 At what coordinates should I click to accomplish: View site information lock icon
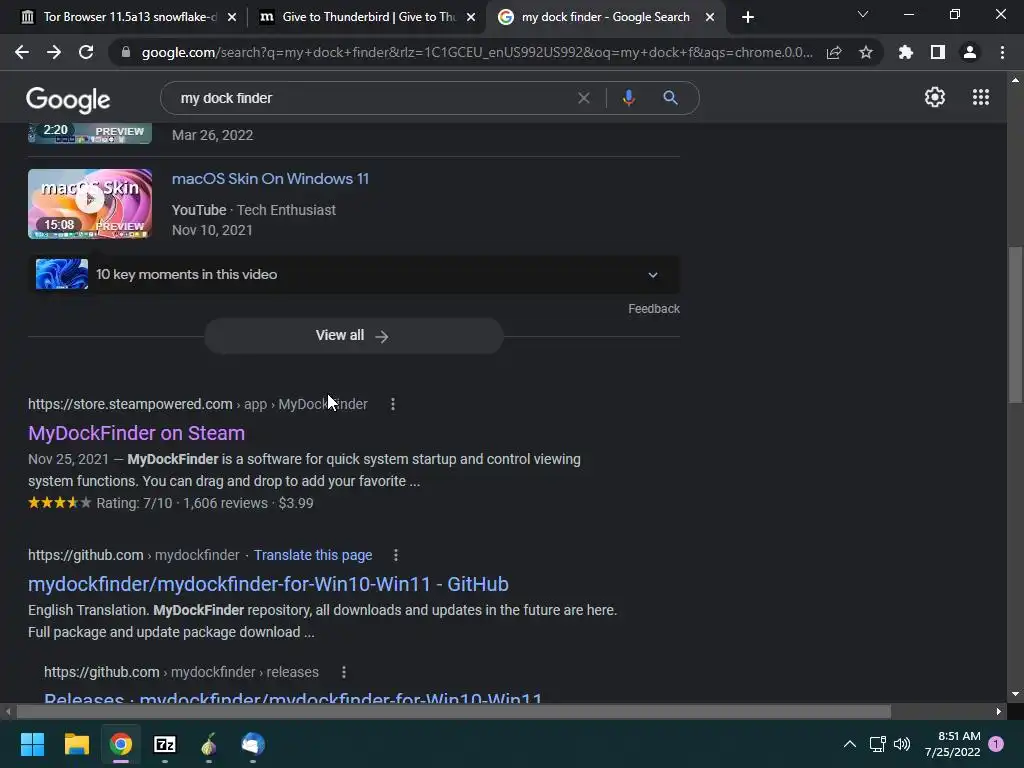(126, 52)
